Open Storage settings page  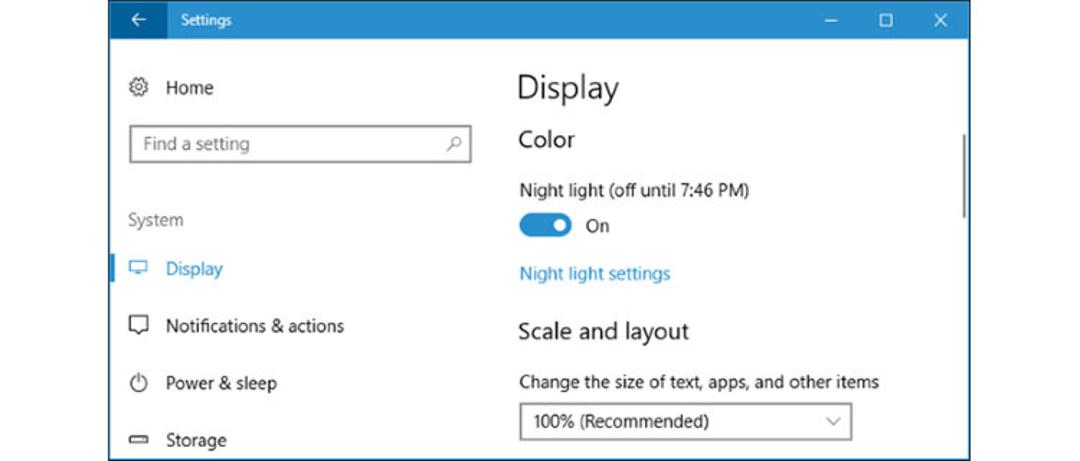[196, 440]
